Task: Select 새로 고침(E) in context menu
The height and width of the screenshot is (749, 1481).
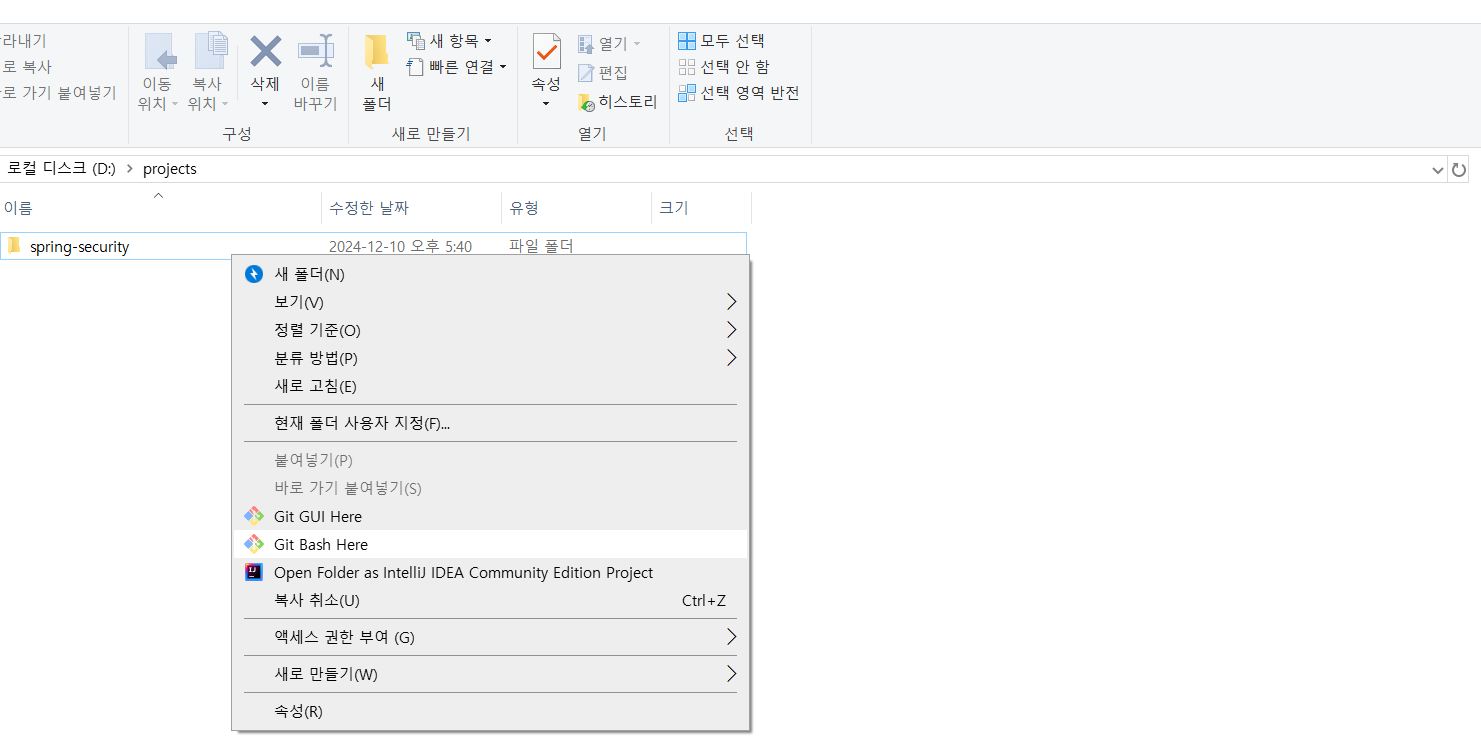Action: 490,386
